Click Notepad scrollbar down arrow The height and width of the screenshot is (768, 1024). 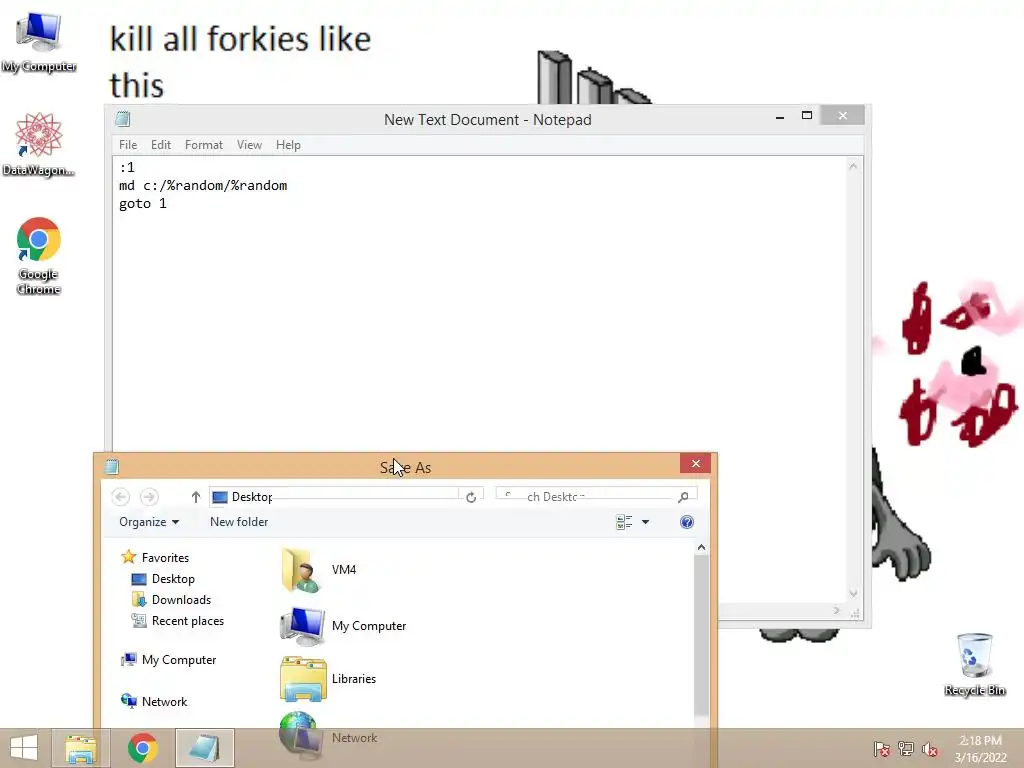coord(853,594)
